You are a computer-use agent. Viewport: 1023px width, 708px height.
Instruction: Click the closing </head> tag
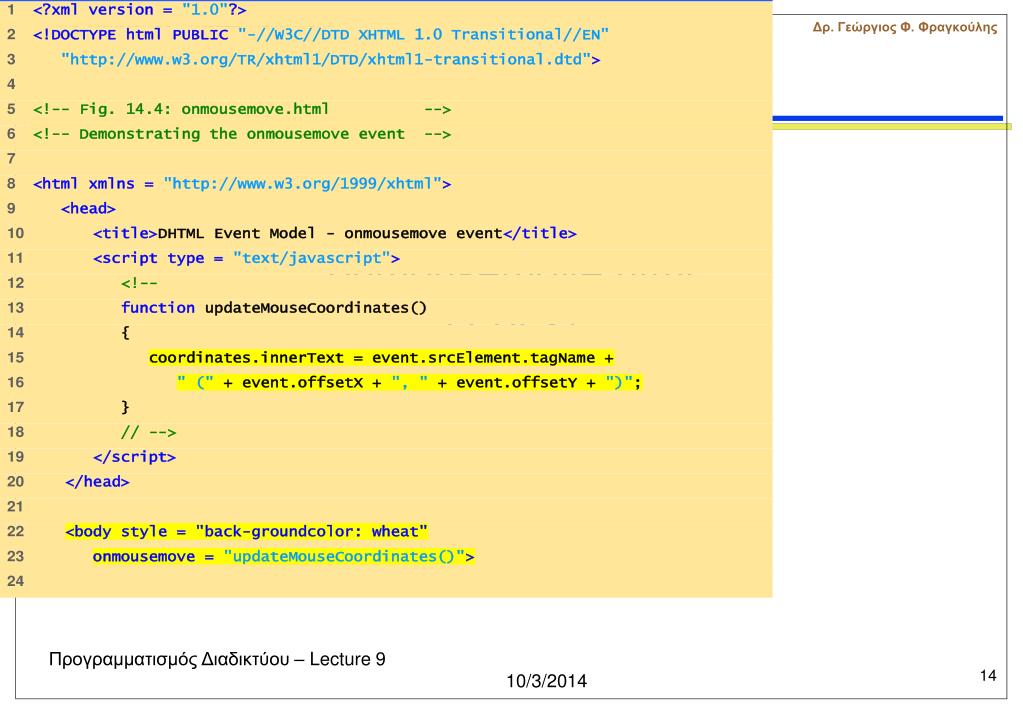click(97, 482)
